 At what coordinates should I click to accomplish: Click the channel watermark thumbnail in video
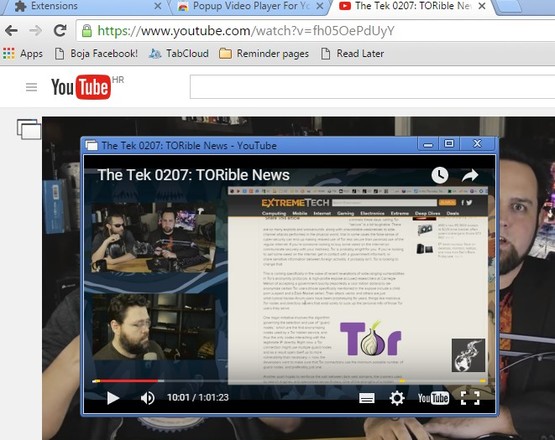pyautogui.click(x=468, y=355)
